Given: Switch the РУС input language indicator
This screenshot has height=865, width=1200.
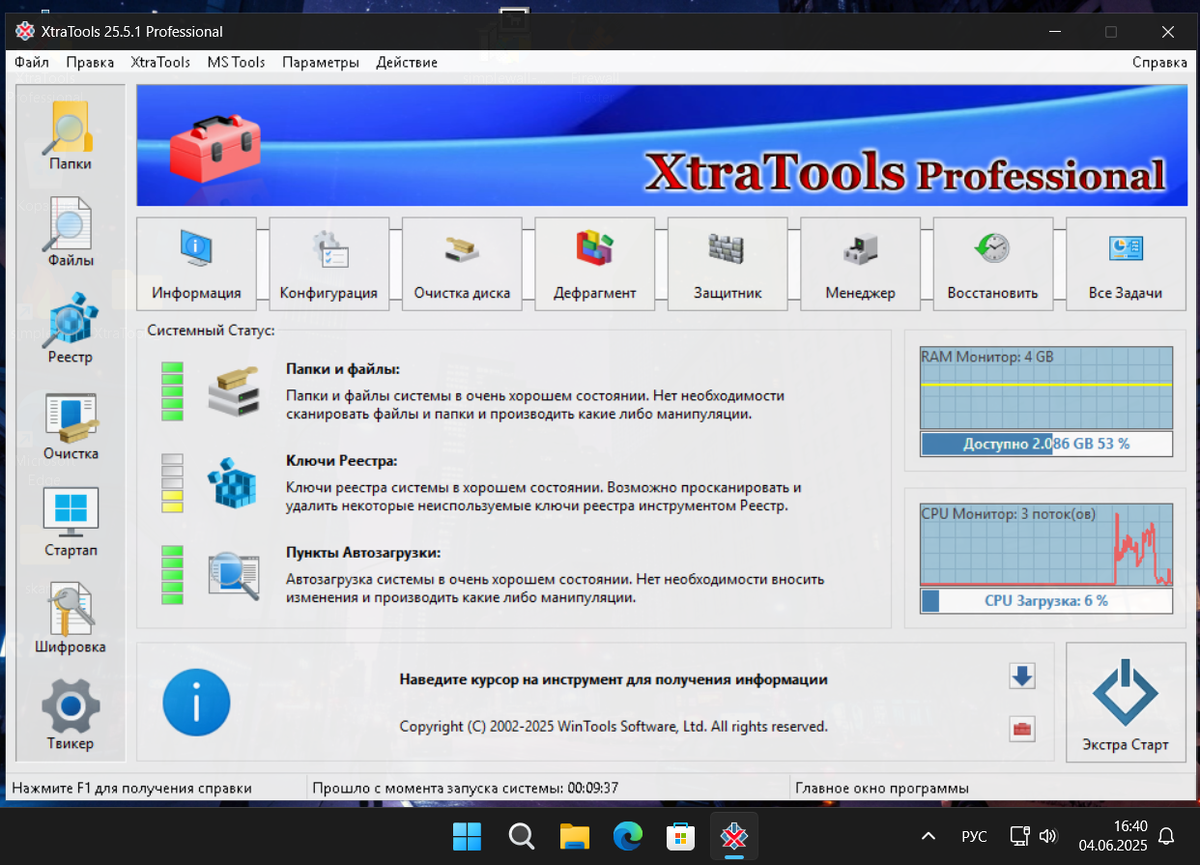Looking at the screenshot, I should (974, 836).
